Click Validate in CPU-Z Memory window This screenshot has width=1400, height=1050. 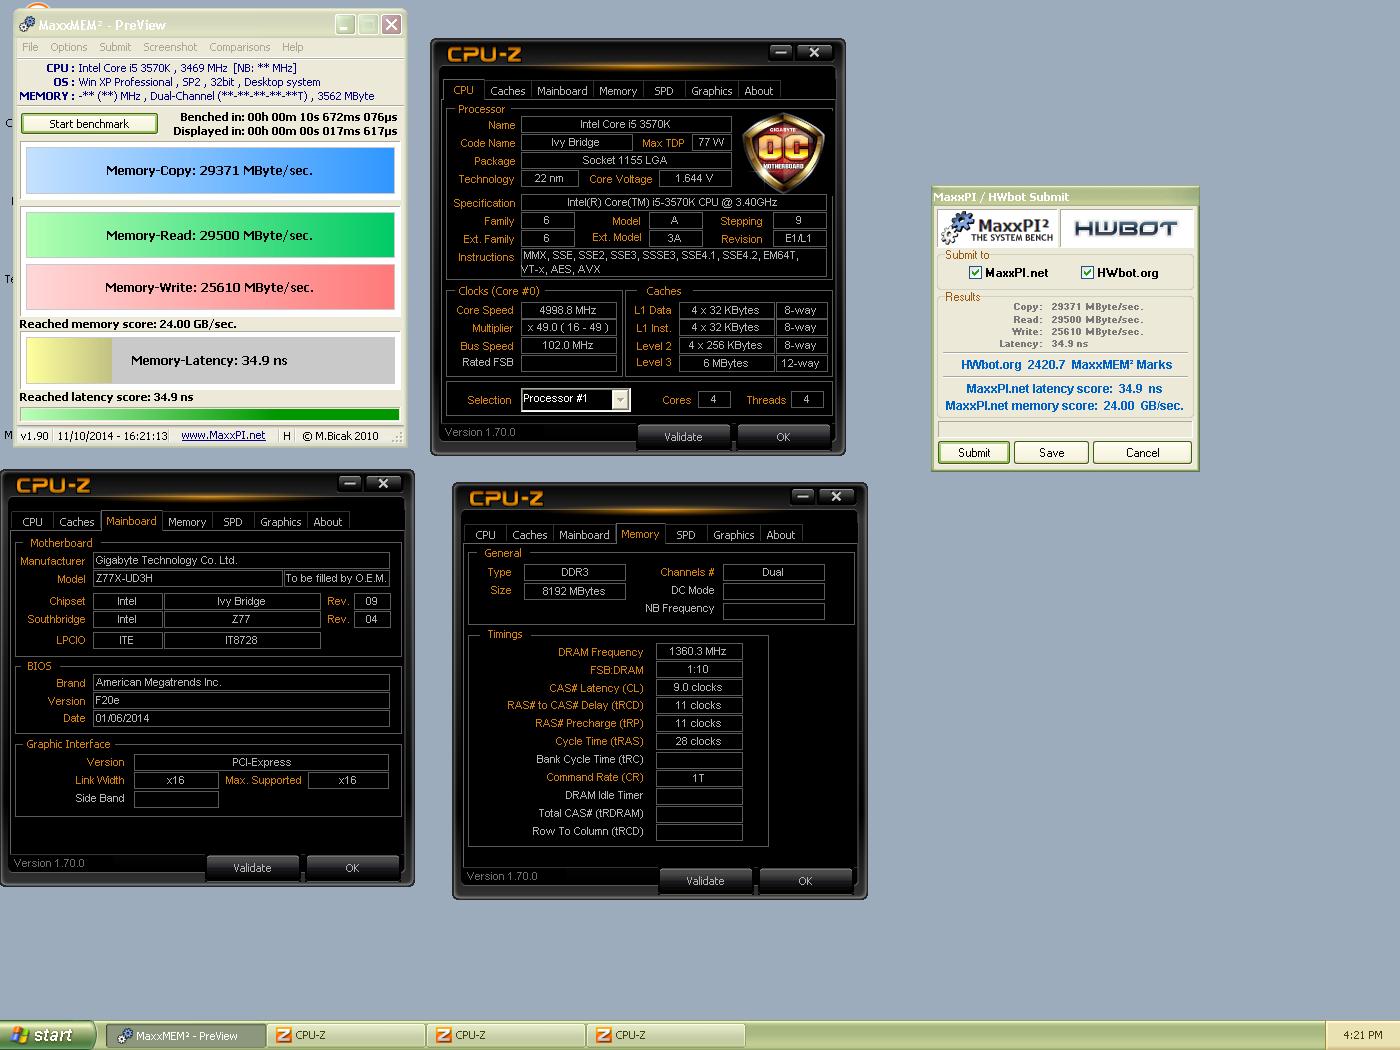[x=706, y=881]
